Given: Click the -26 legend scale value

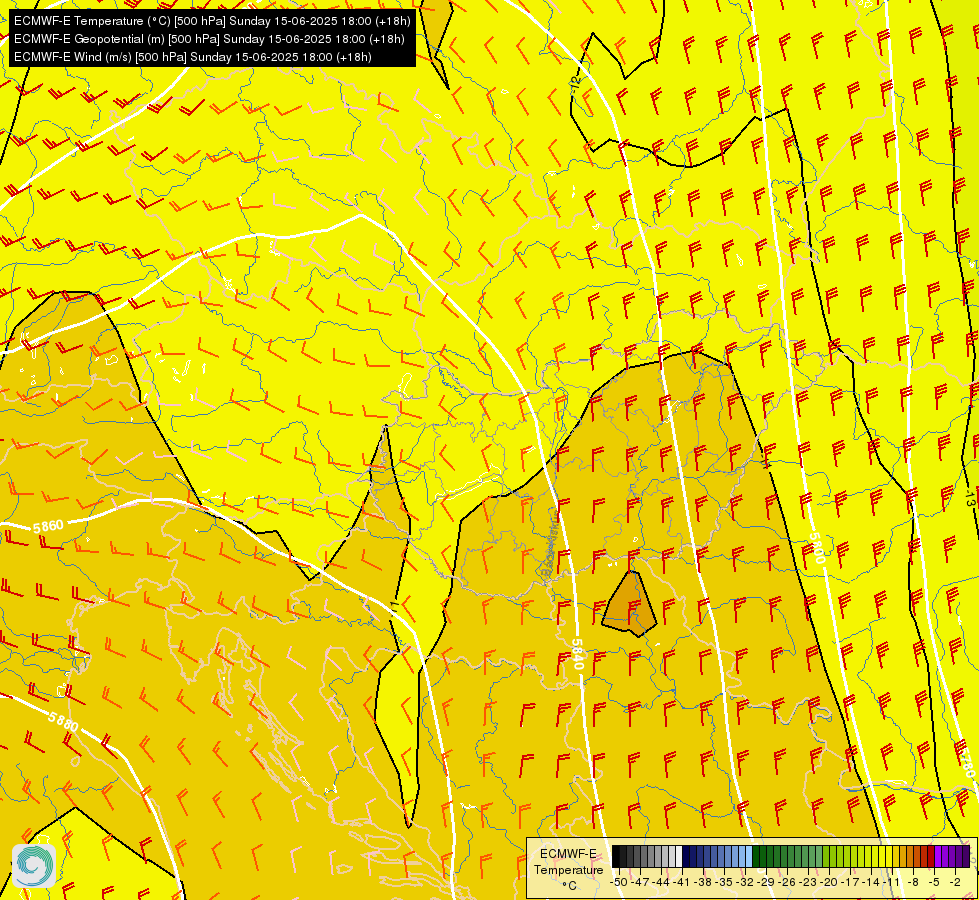Looking at the screenshot, I should (x=787, y=882).
